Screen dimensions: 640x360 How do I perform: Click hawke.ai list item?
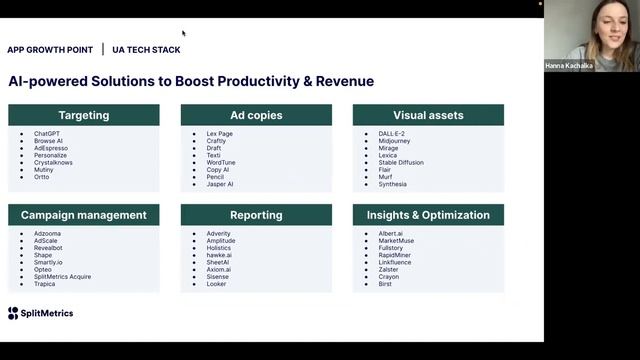pyautogui.click(x=219, y=255)
